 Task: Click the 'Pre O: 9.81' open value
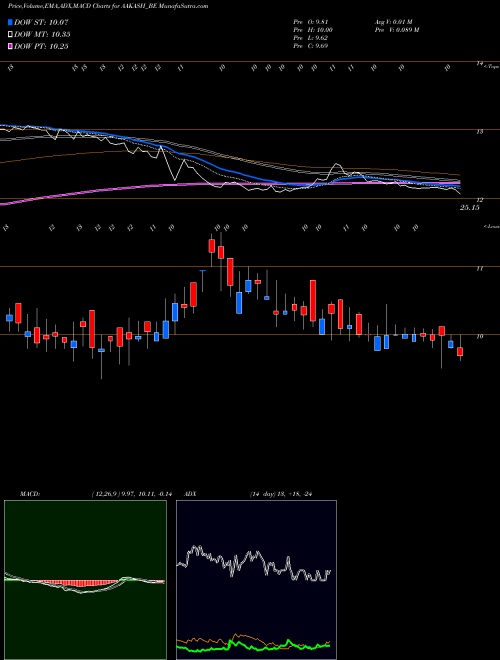[x=311, y=22]
